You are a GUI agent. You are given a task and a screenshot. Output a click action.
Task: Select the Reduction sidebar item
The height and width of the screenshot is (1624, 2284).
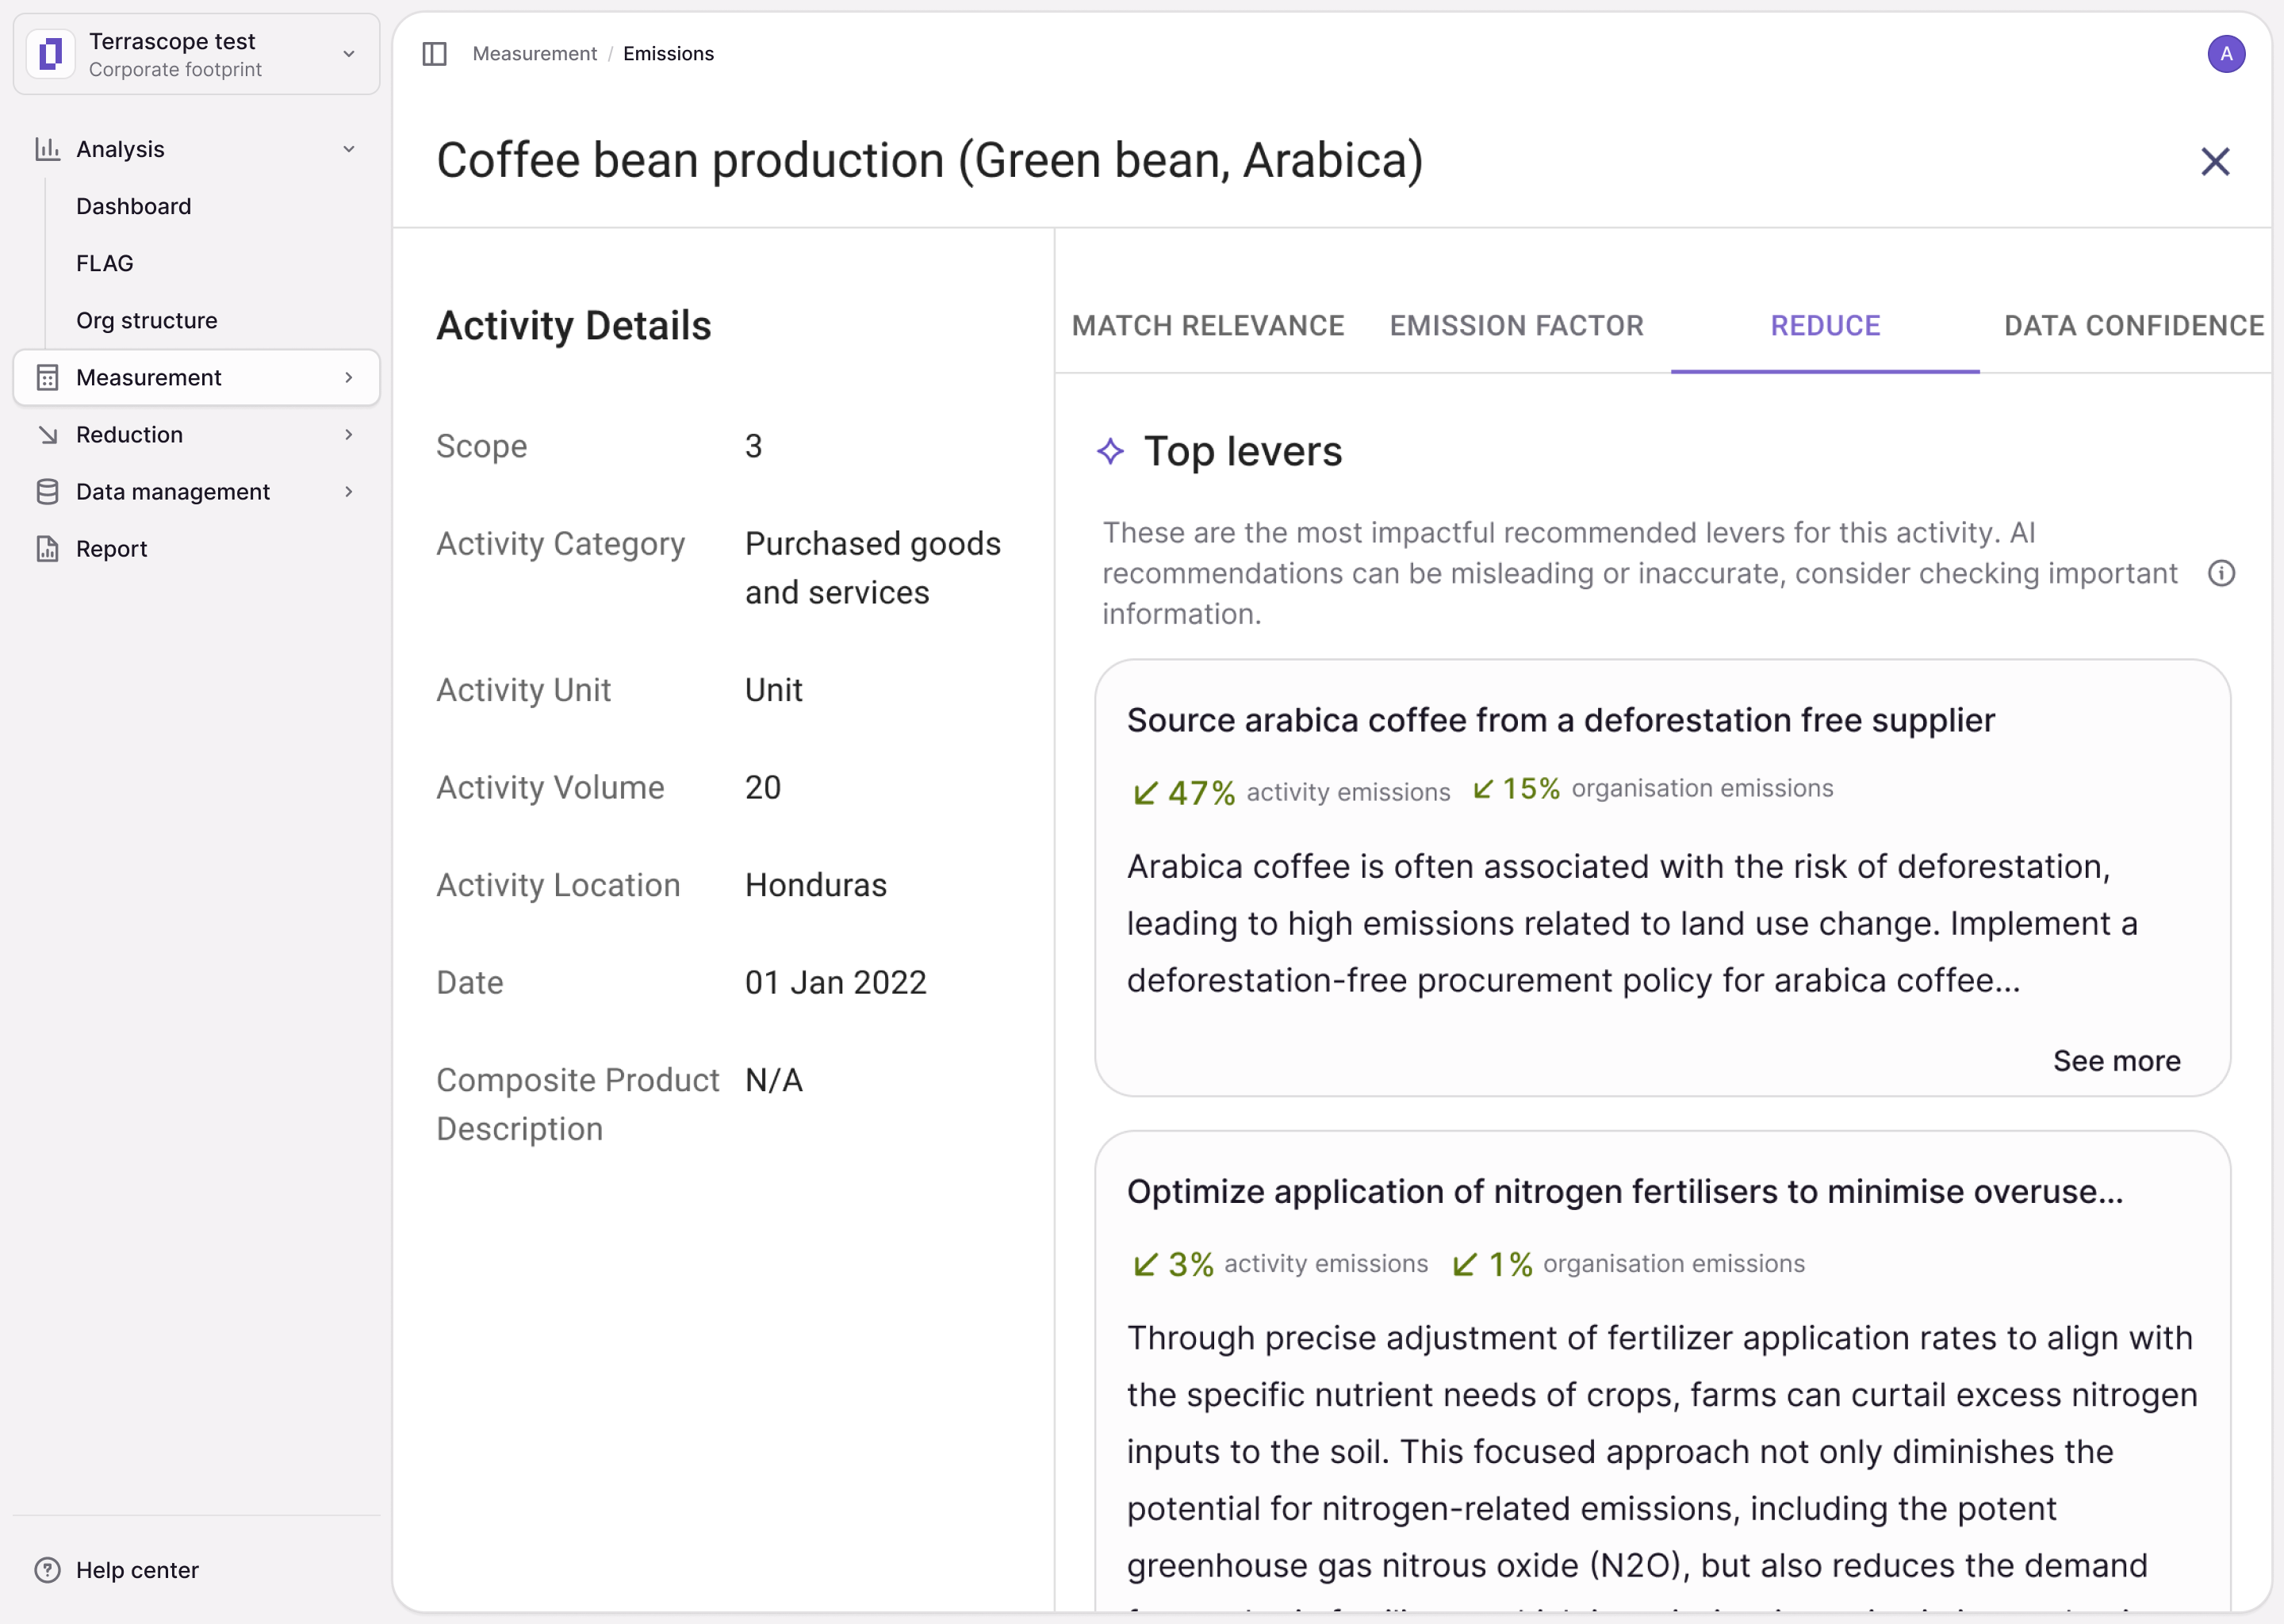click(197, 434)
